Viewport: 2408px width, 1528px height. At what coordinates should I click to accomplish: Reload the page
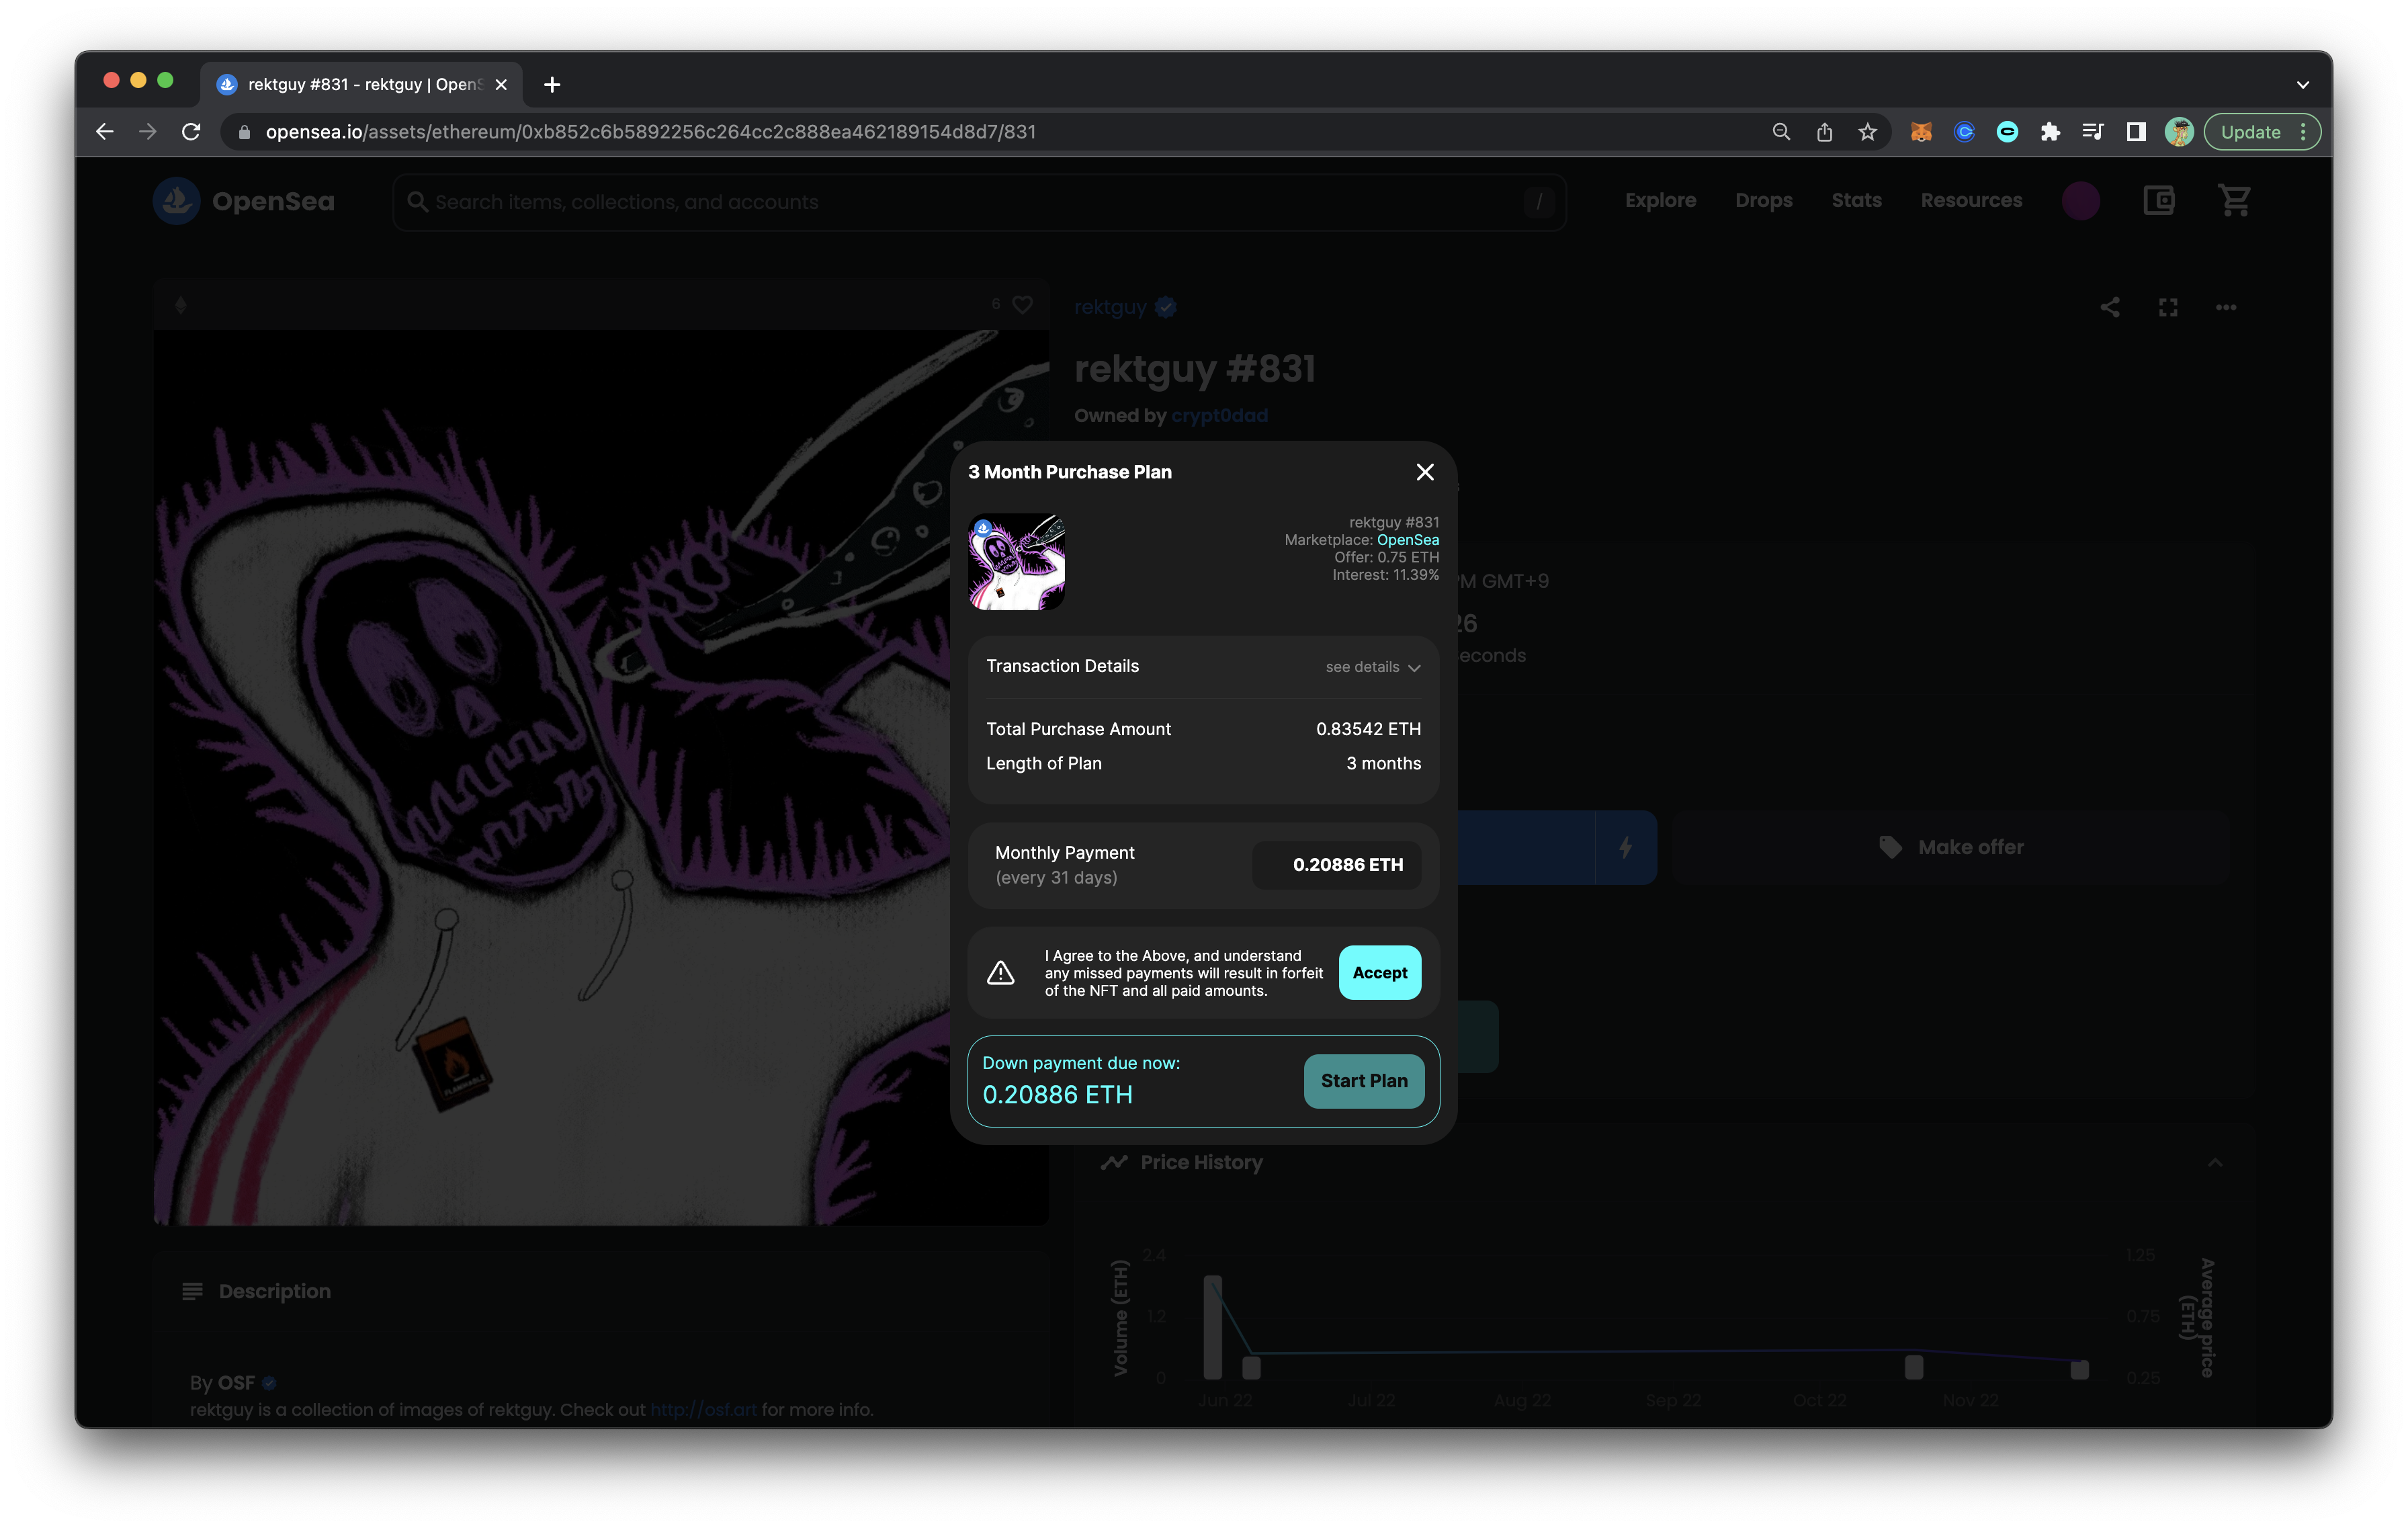[191, 132]
